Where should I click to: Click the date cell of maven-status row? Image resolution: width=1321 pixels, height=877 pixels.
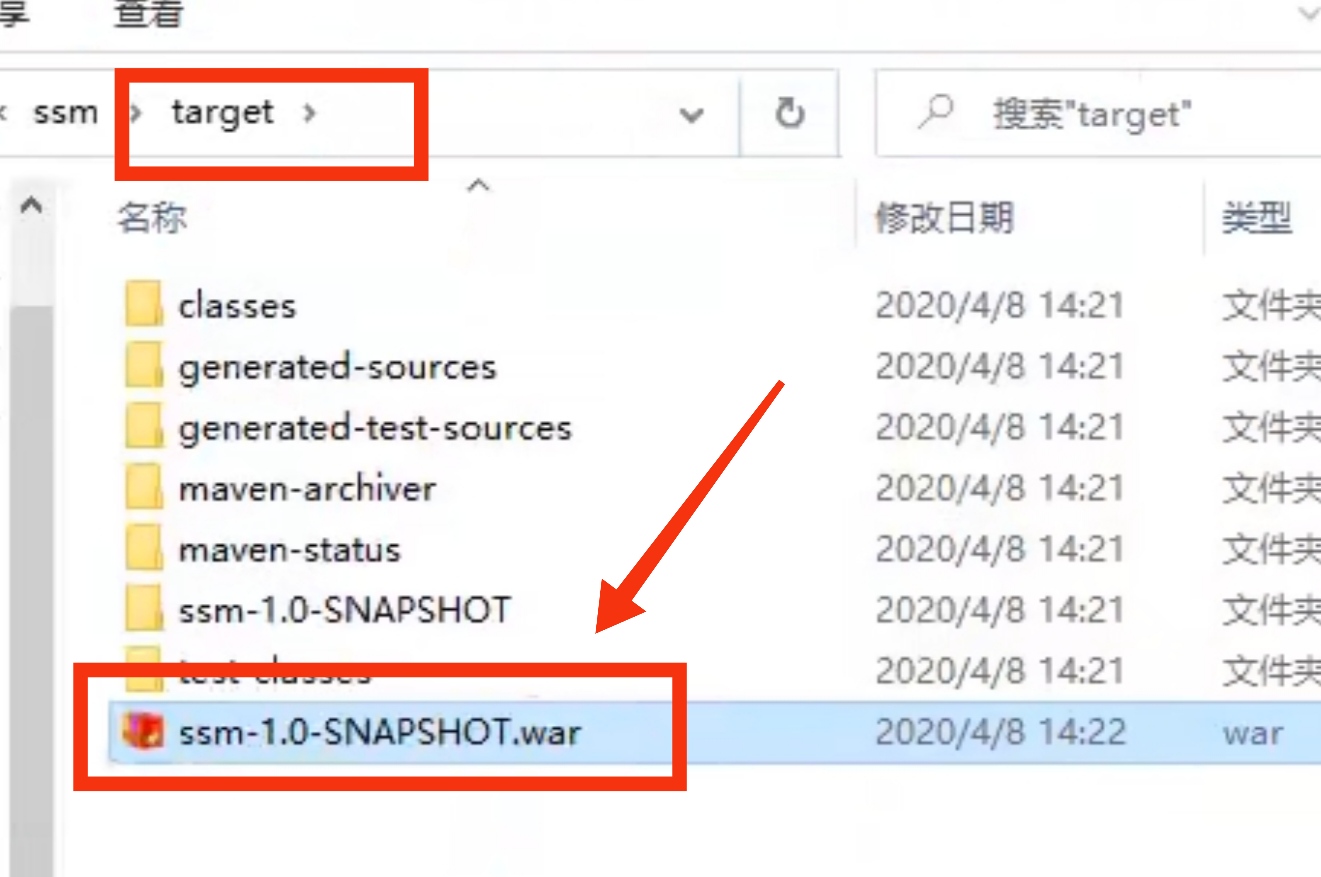coord(1000,550)
